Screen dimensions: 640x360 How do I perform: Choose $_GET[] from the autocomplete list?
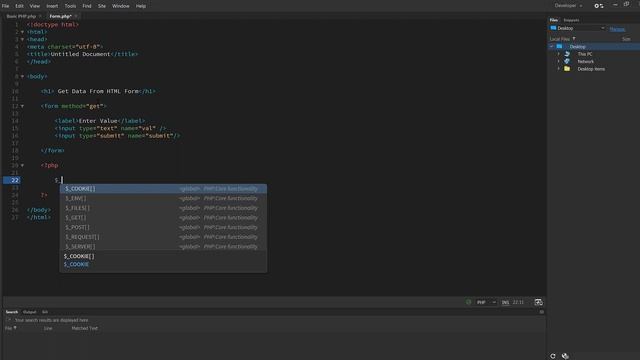[x=163, y=218]
